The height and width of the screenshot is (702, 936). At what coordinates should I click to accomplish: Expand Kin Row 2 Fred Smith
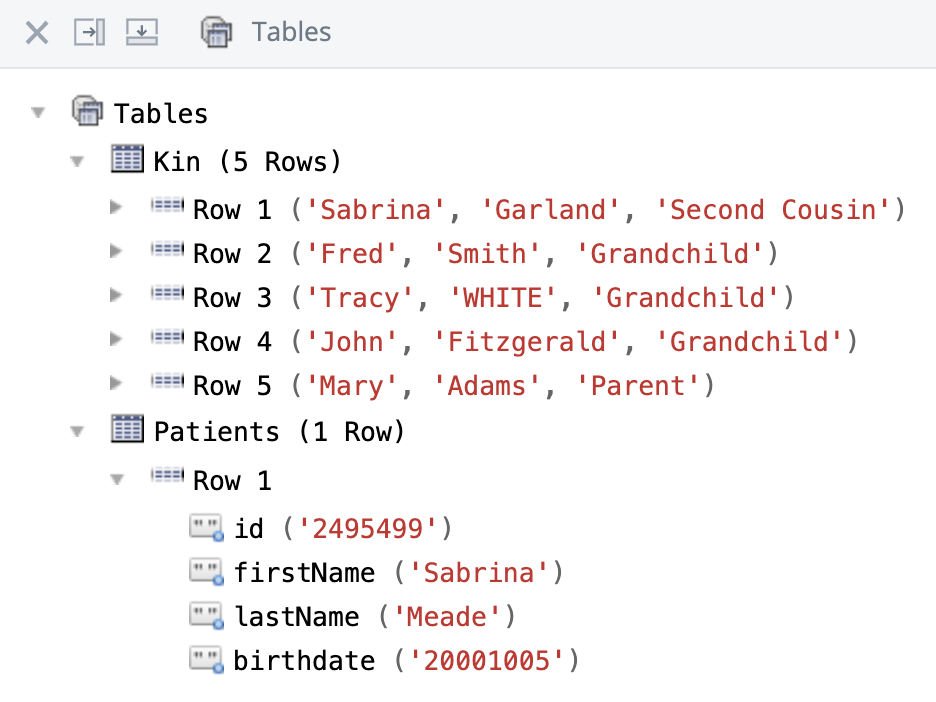point(117,252)
